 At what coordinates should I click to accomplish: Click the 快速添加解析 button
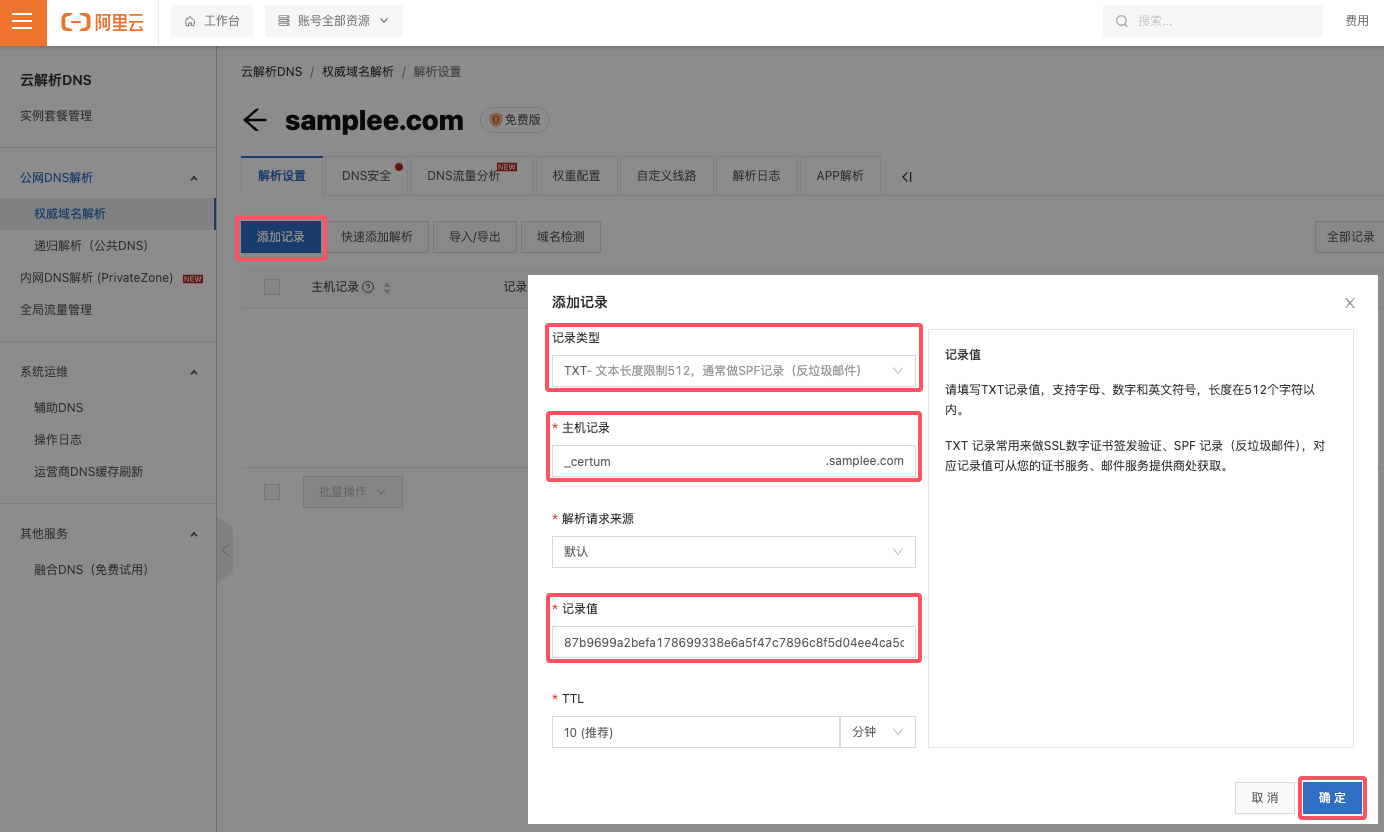tap(377, 237)
